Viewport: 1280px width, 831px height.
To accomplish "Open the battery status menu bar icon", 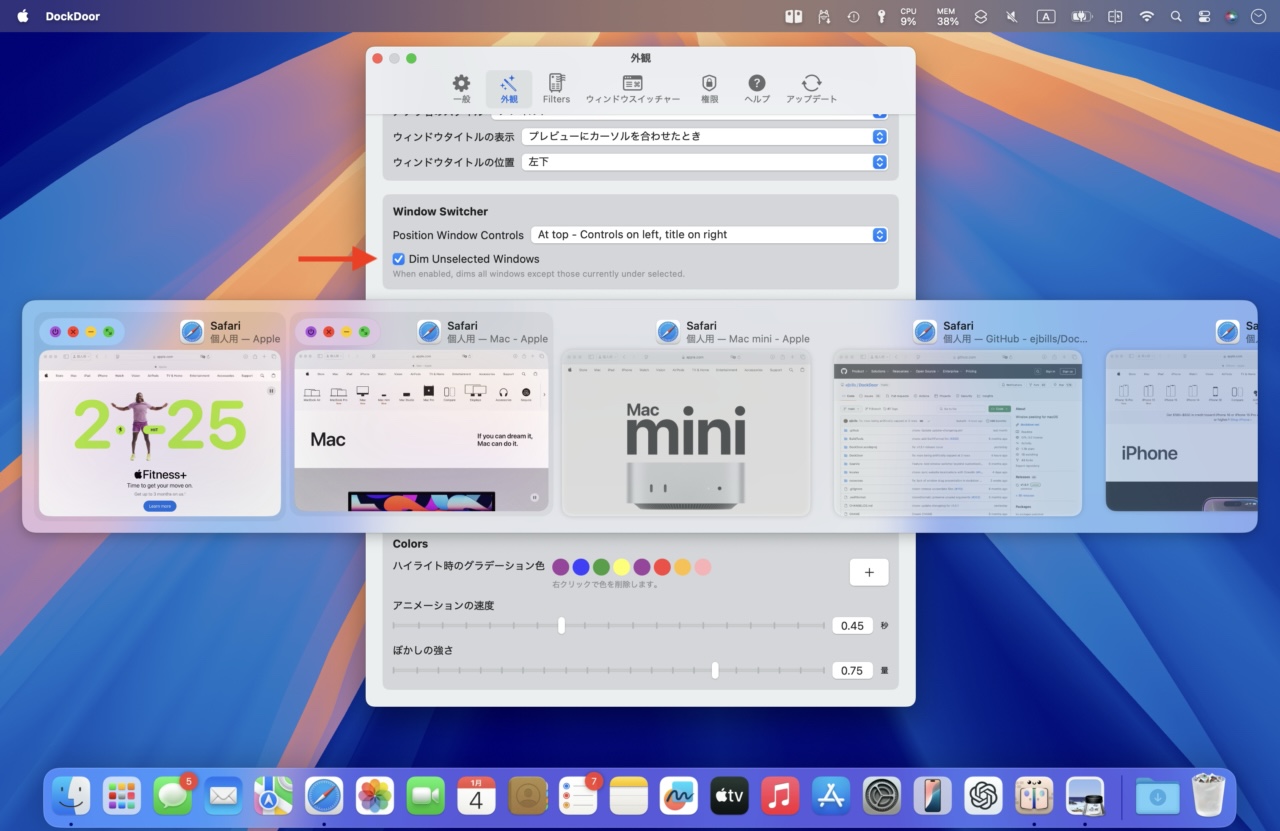I will point(1081,16).
